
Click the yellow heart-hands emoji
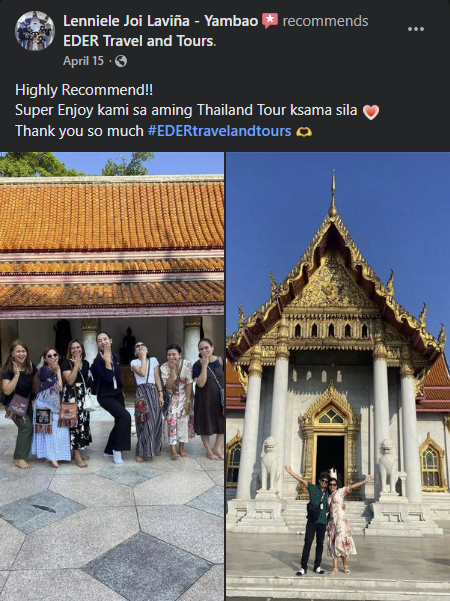(304, 132)
